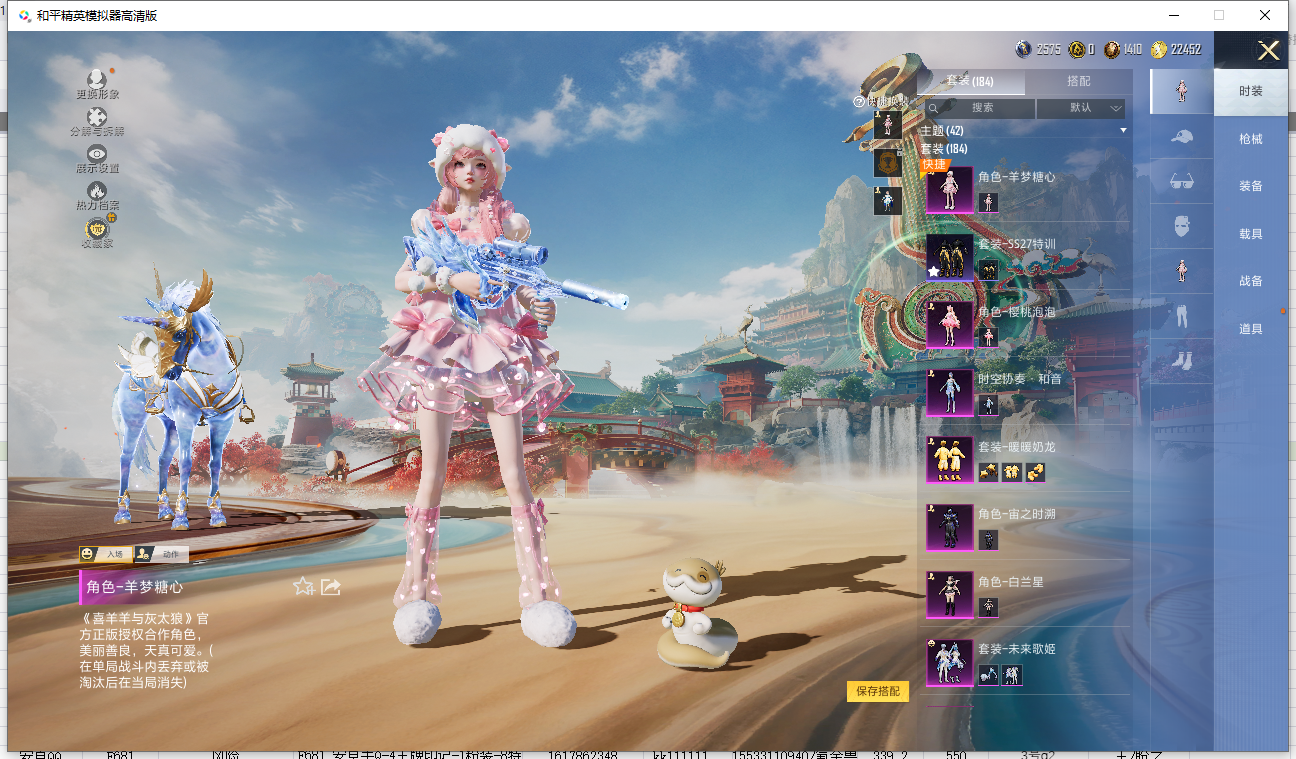Viewport: 1296px width, 759px height.
Task: Switch to the 搭配 tab
Action: (1079, 81)
